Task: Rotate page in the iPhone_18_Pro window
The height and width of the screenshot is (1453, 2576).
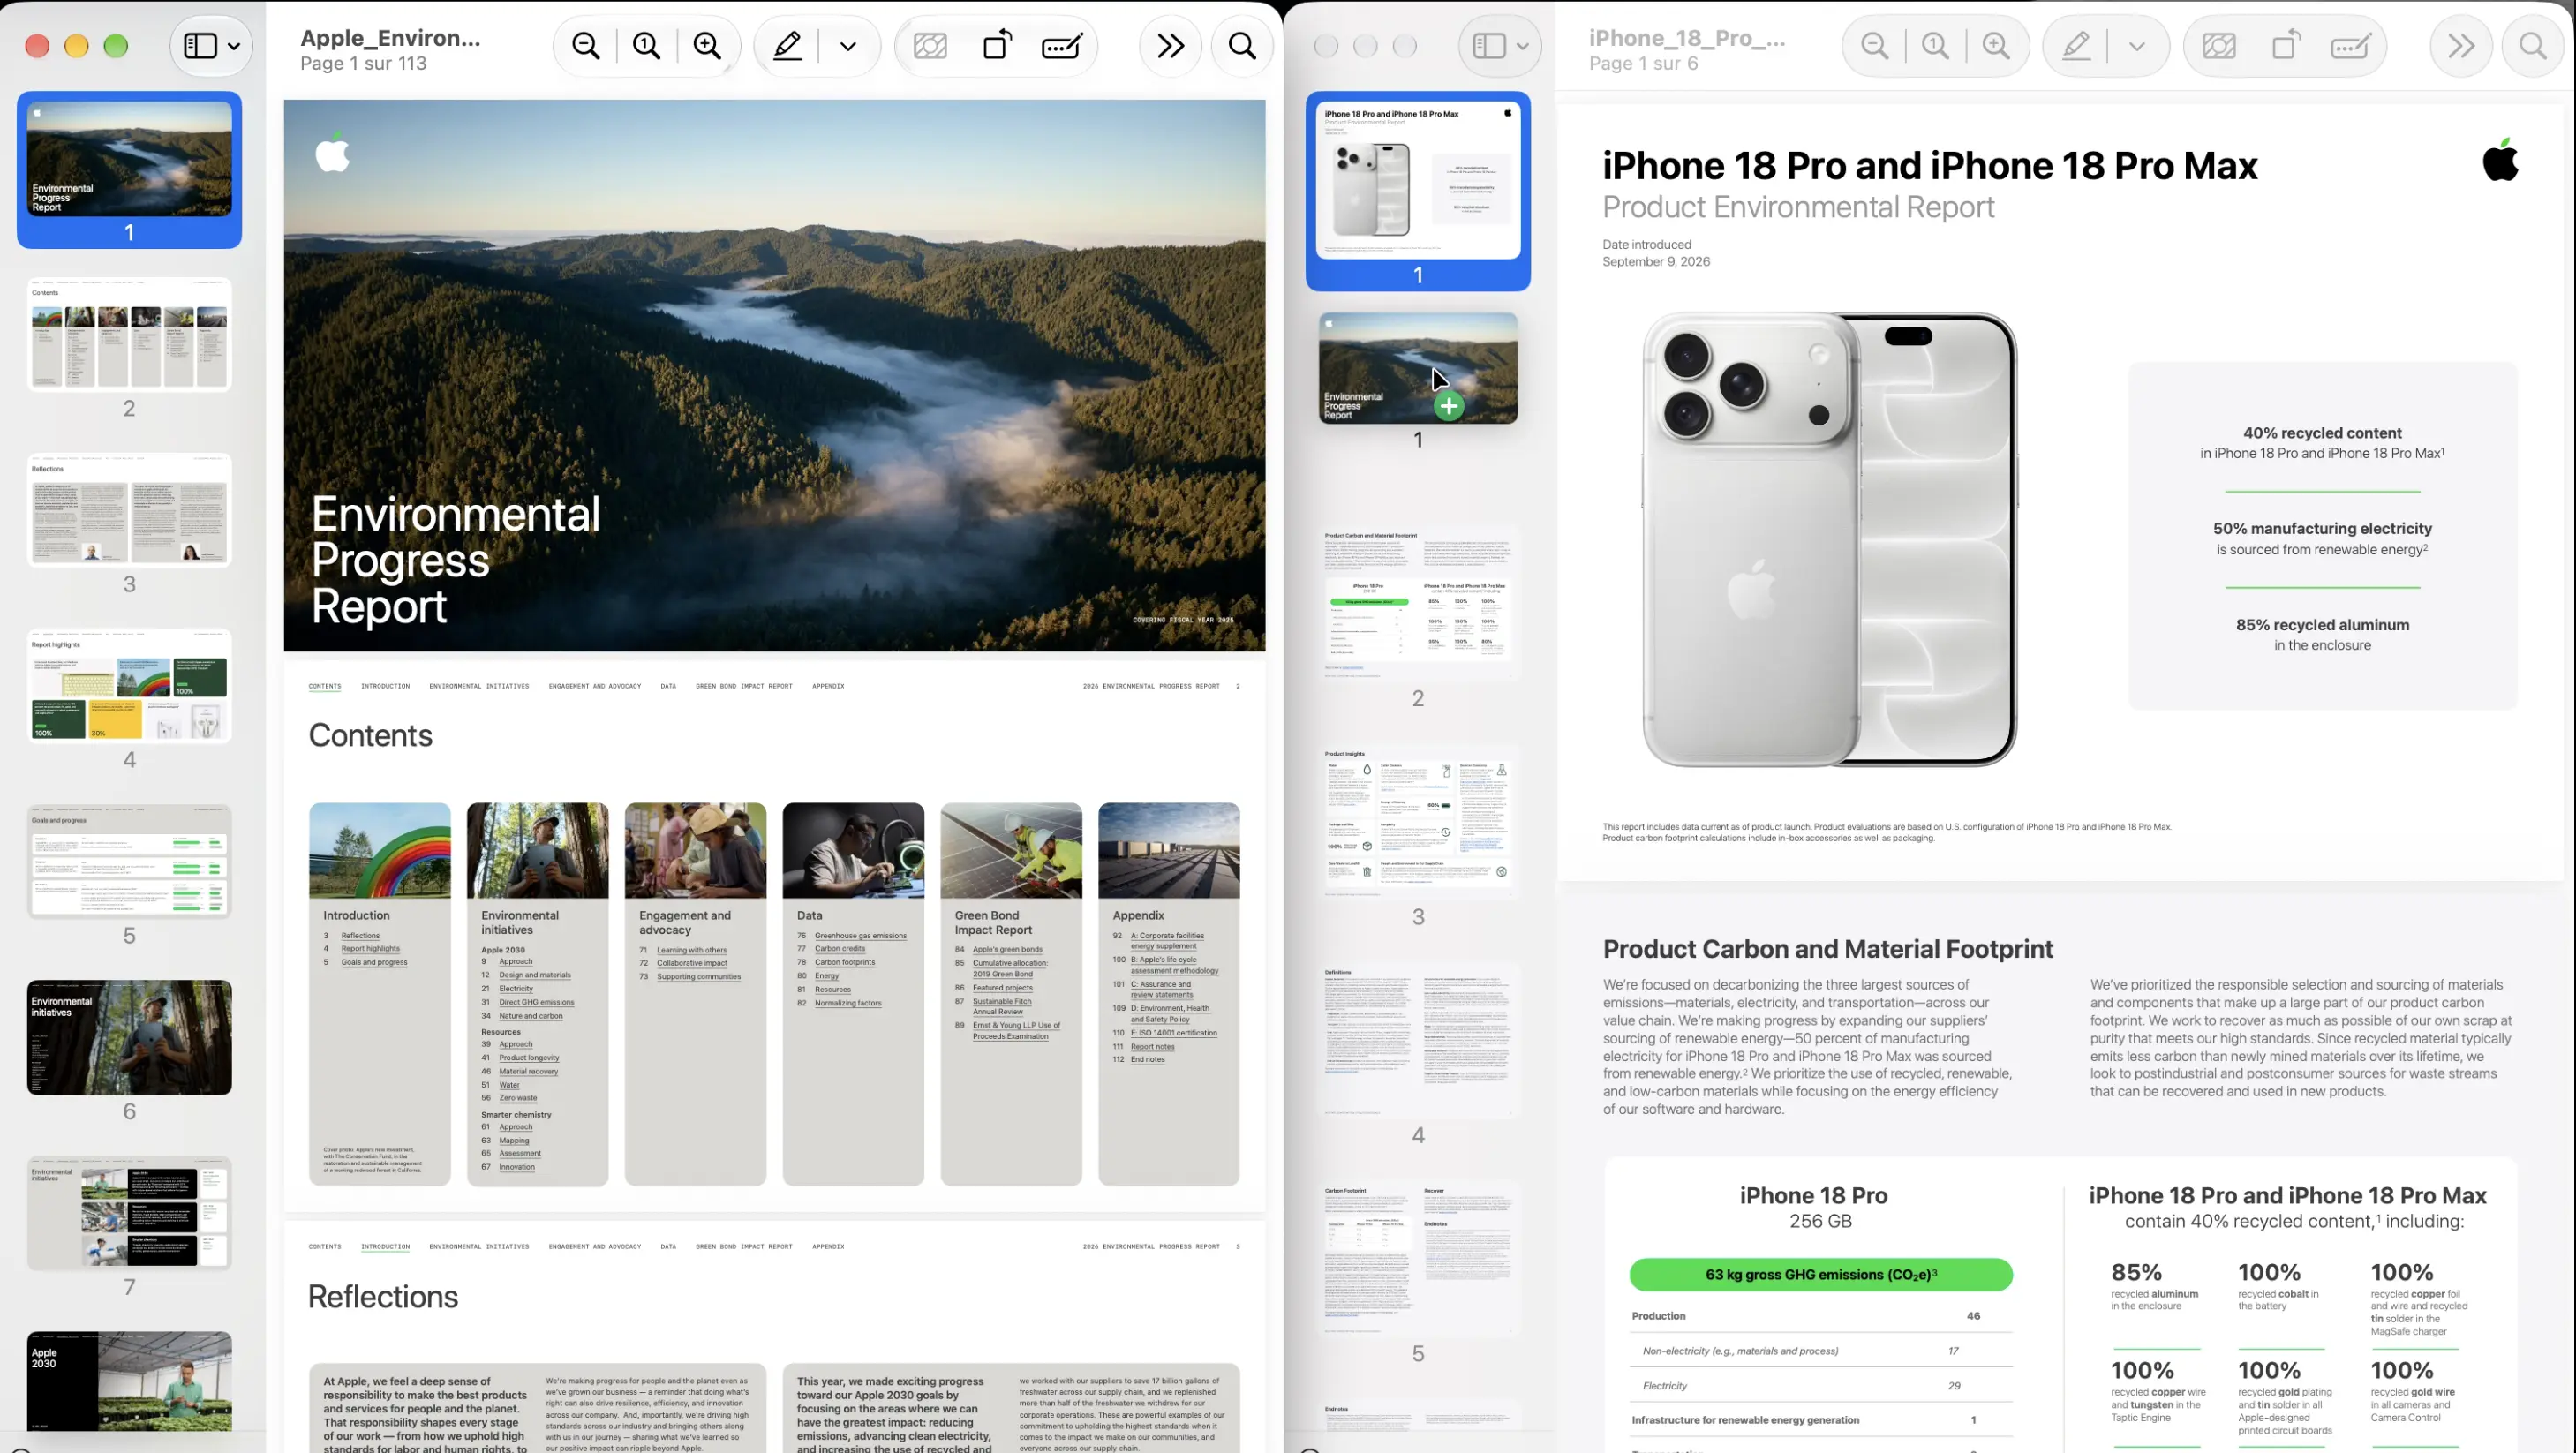Action: [x=2286, y=46]
